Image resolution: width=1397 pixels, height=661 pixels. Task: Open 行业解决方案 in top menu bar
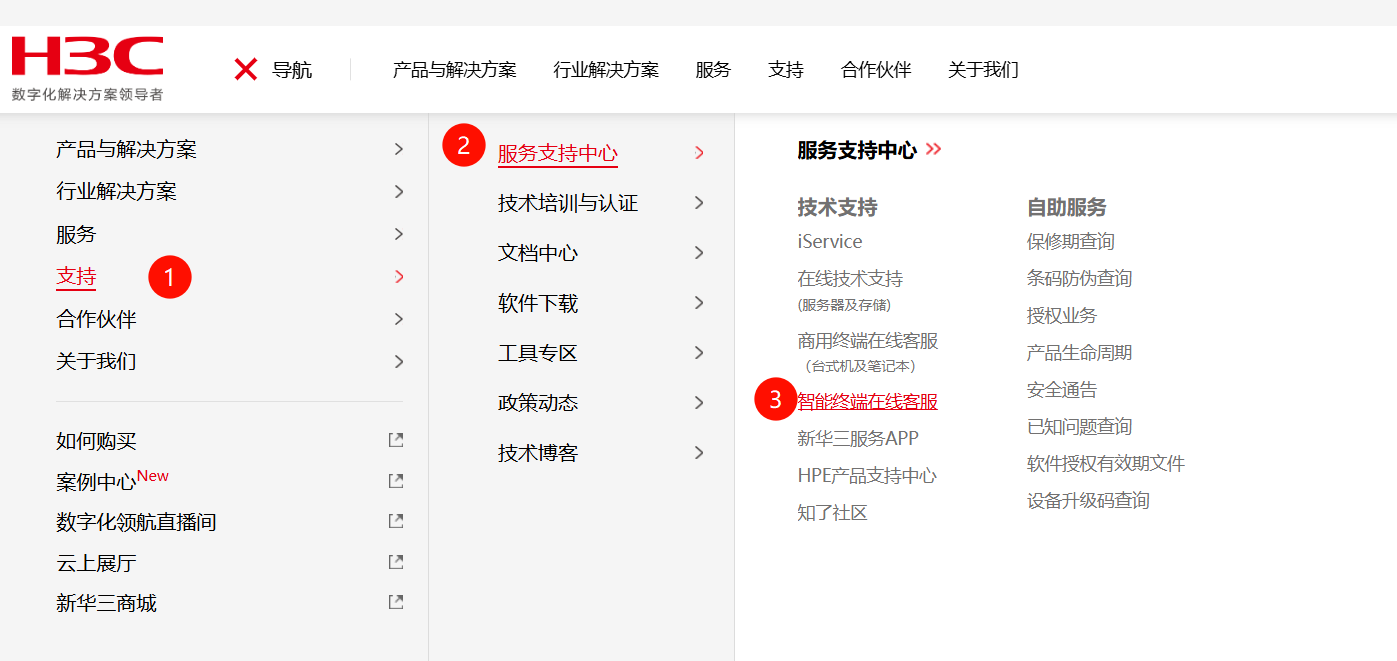pyautogui.click(x=606, y=70)
